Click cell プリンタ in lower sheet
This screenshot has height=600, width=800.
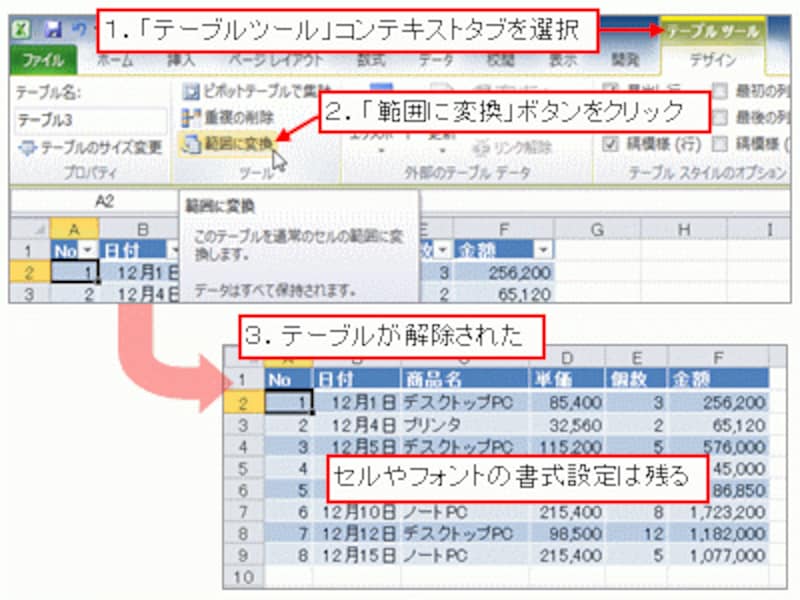[464, 424]
